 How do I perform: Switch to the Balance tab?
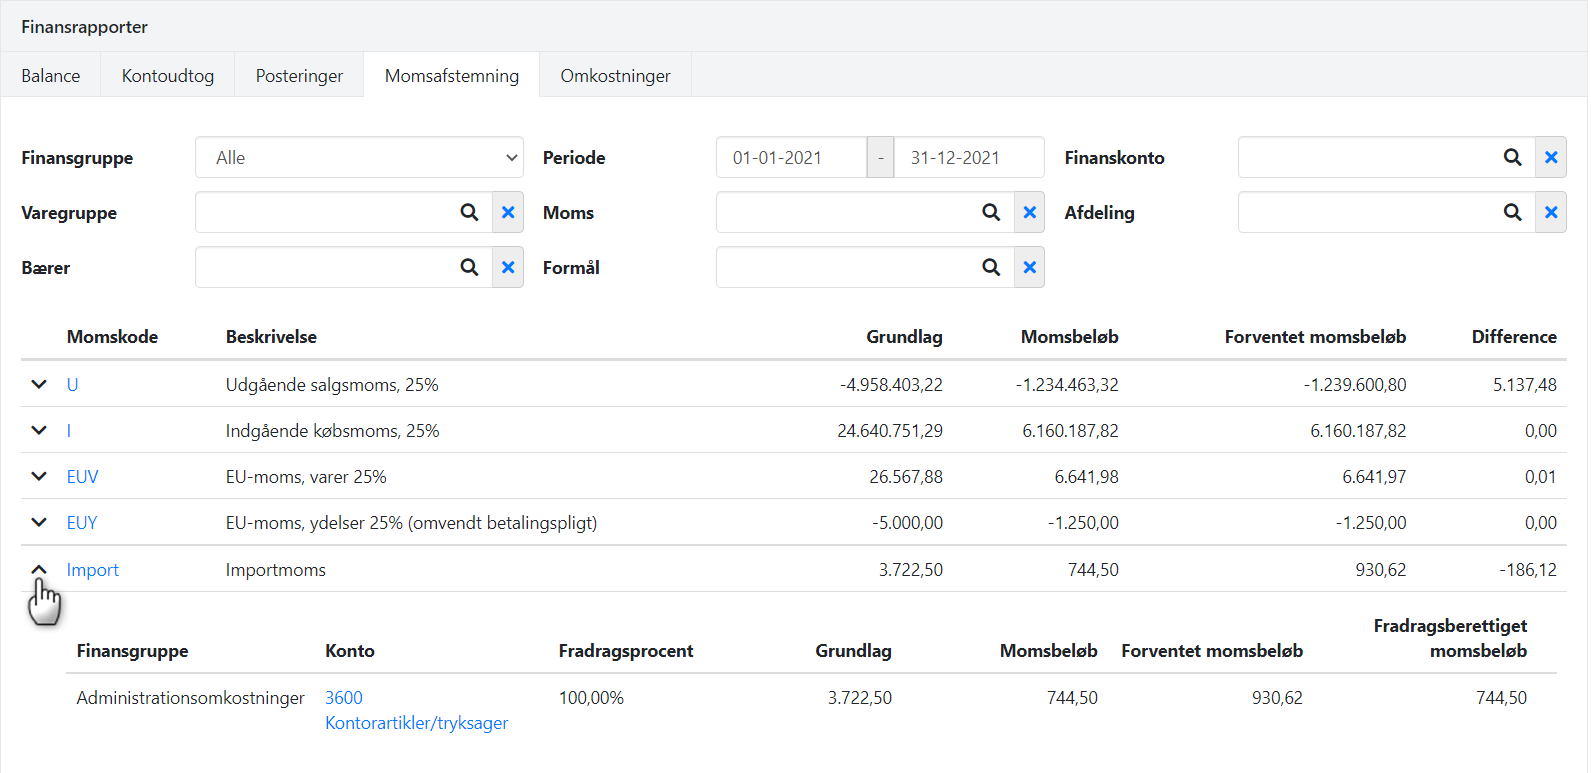pyautogui.click(x=51, y=75)
